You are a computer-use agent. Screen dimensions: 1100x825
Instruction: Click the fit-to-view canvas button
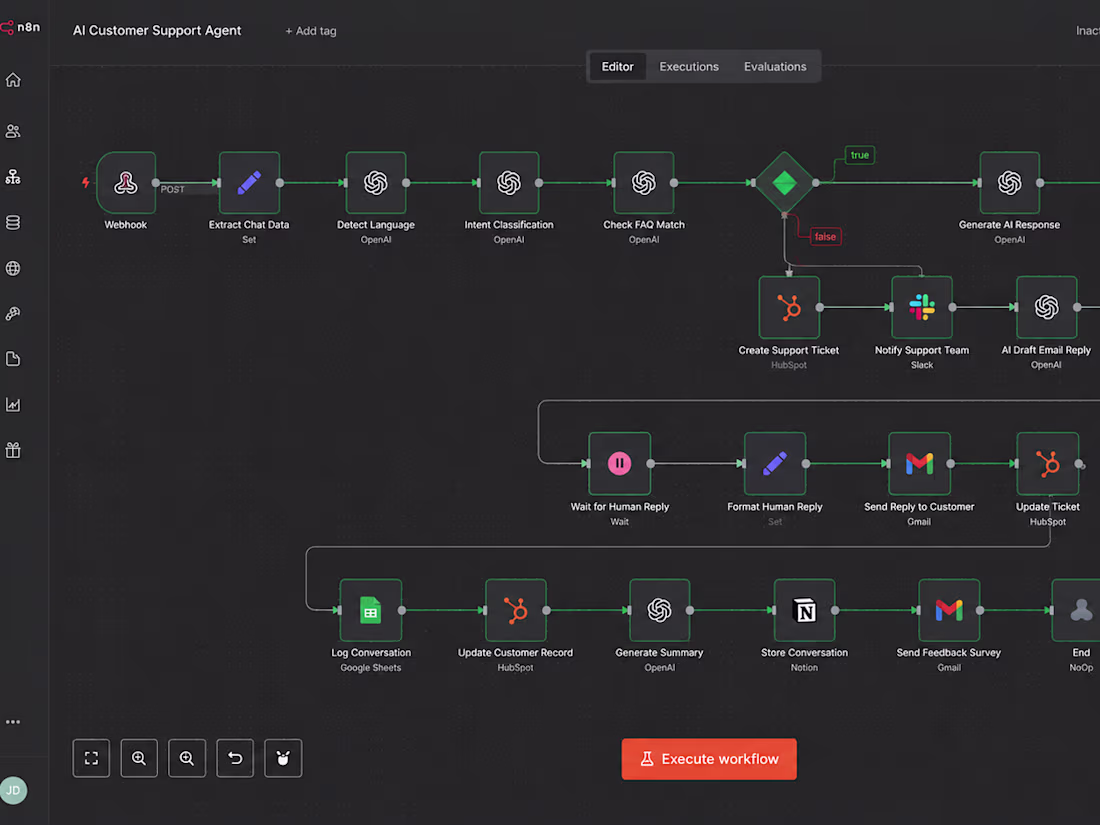(91, 758)
